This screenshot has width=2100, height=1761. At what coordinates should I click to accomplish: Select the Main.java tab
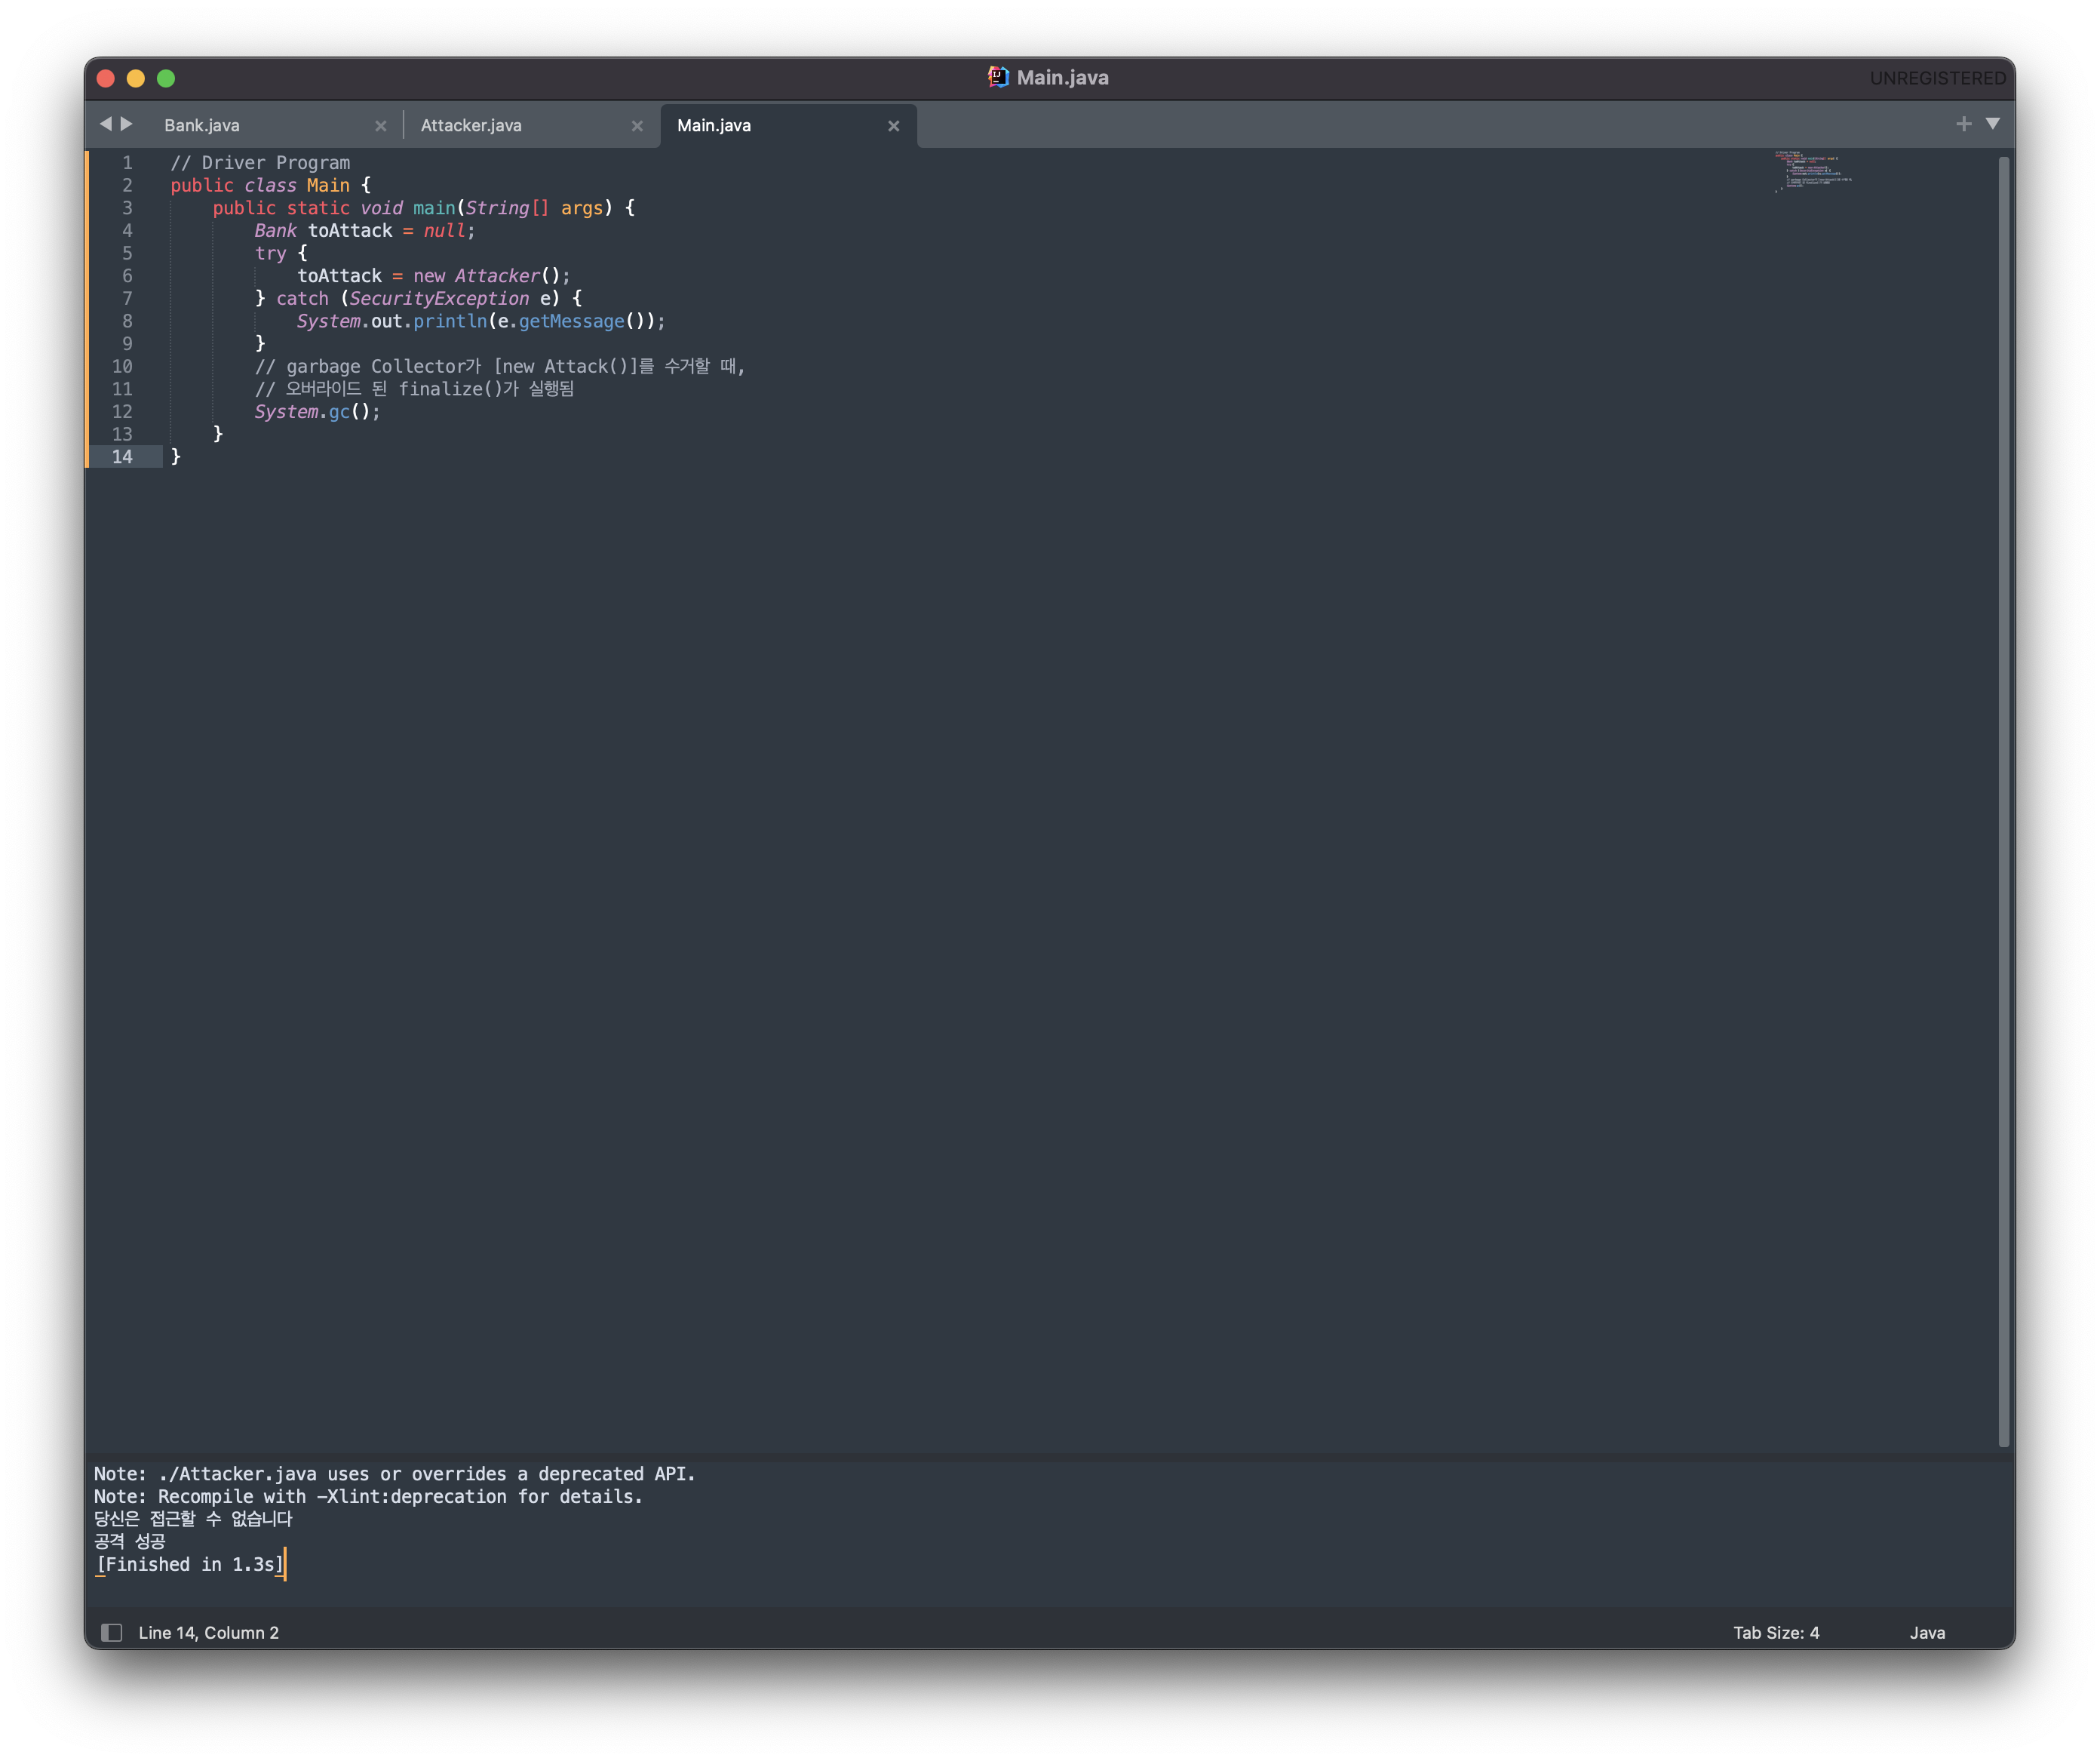click(714, 126)
